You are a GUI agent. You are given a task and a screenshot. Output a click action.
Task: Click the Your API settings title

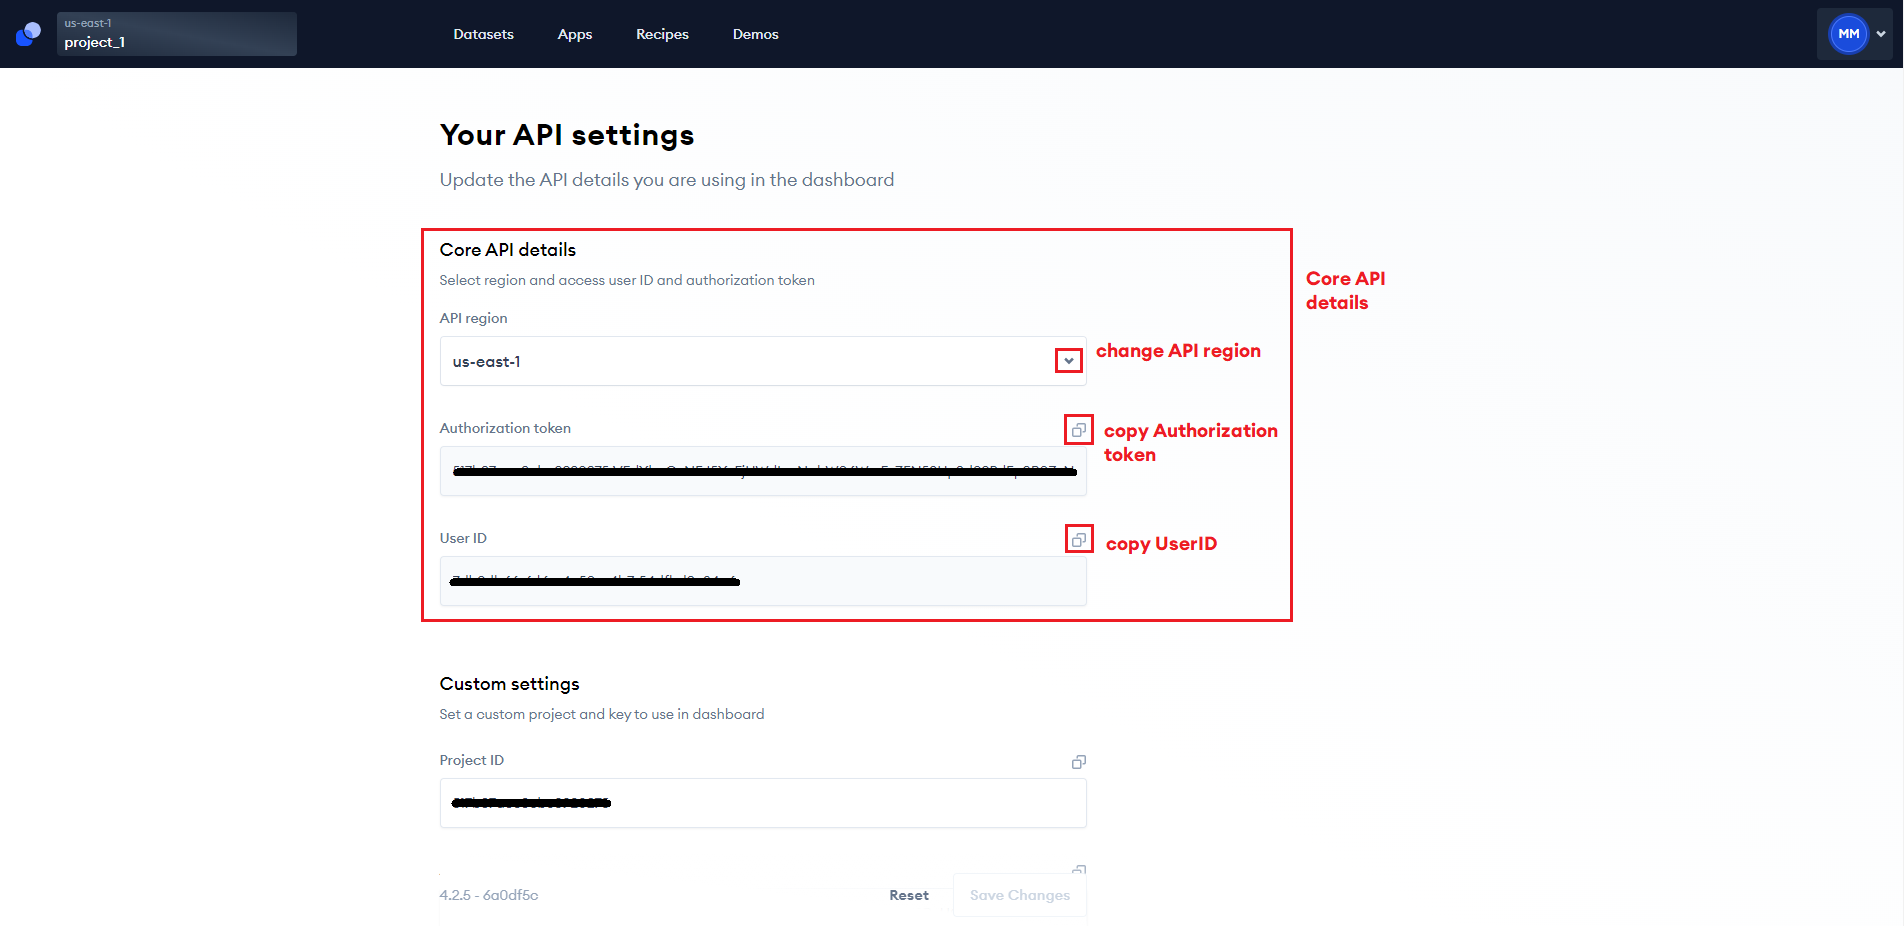pos(567,135)
